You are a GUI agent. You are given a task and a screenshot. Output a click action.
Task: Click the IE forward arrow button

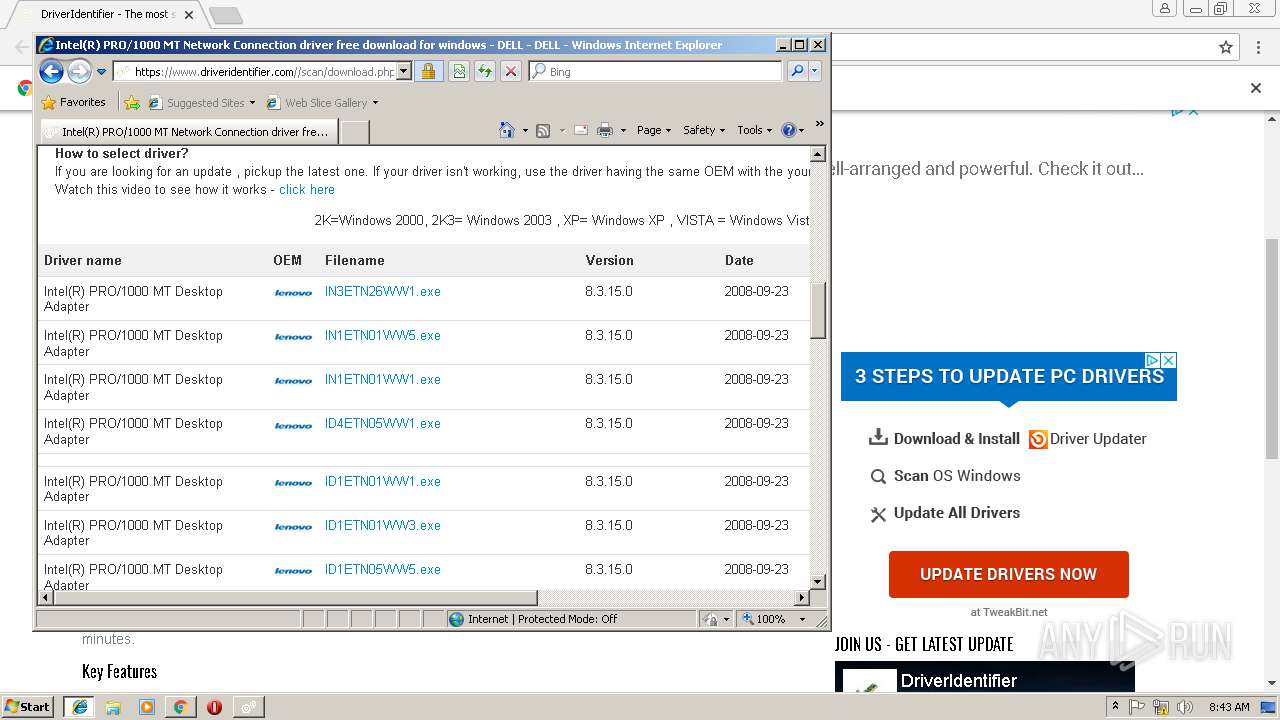click(x=79, y=71)
